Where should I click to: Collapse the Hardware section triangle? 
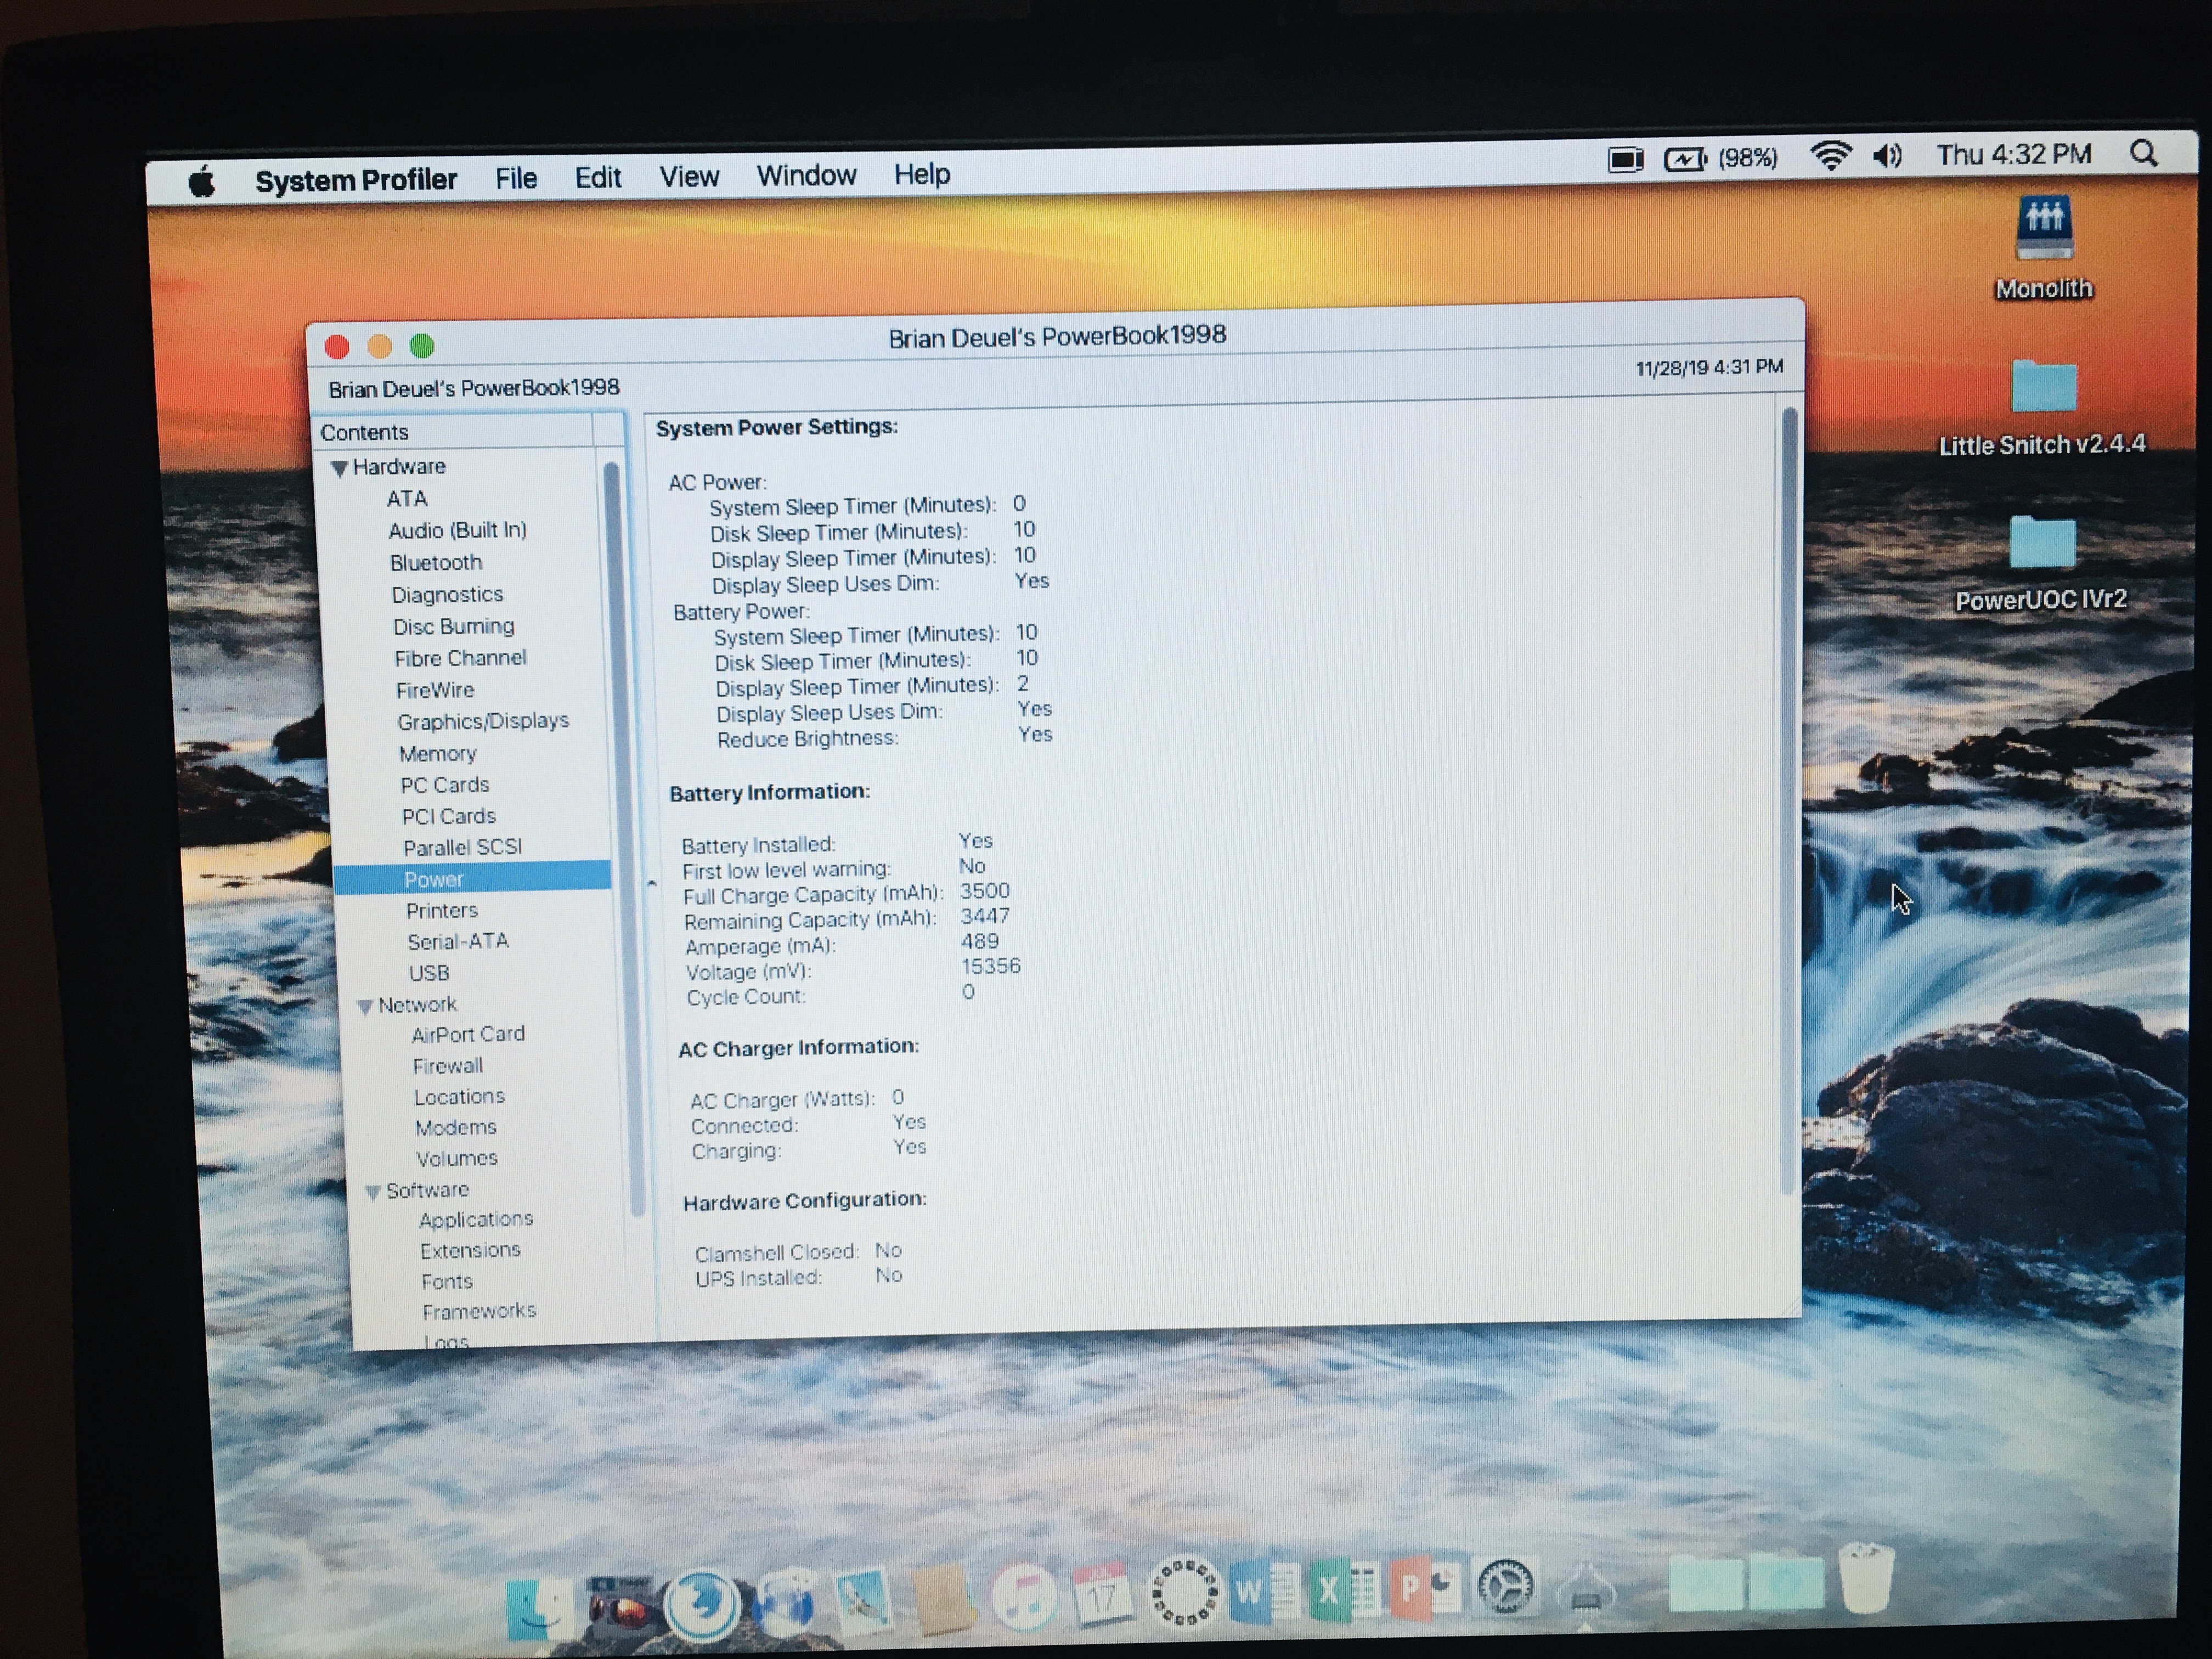(339, 468)
